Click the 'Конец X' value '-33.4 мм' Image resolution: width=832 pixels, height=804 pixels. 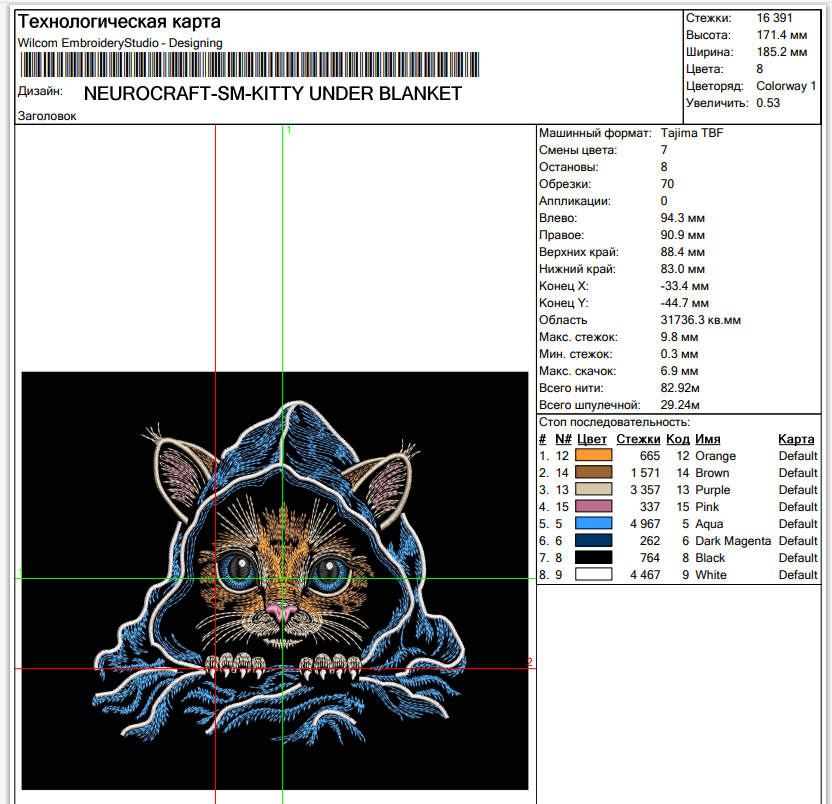coord(684,286)
